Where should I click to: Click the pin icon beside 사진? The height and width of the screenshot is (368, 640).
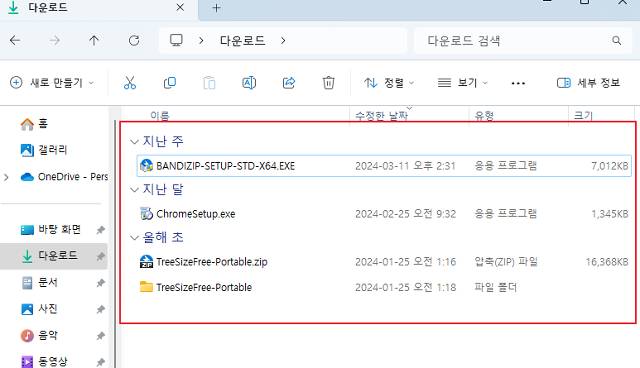100,309
